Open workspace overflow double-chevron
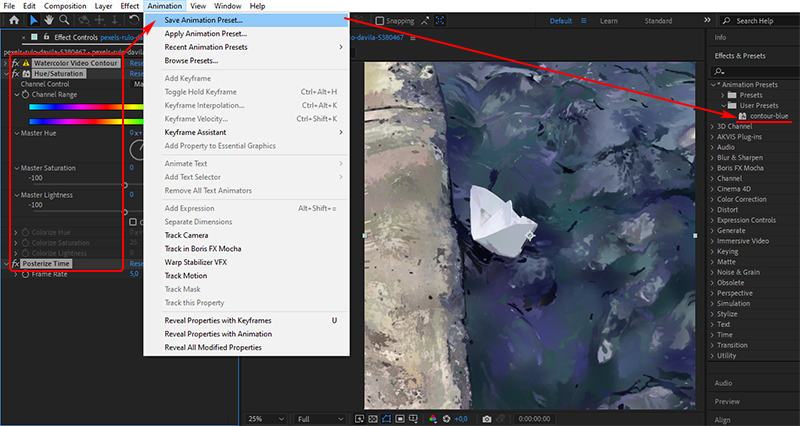 (x=707, y=20)
